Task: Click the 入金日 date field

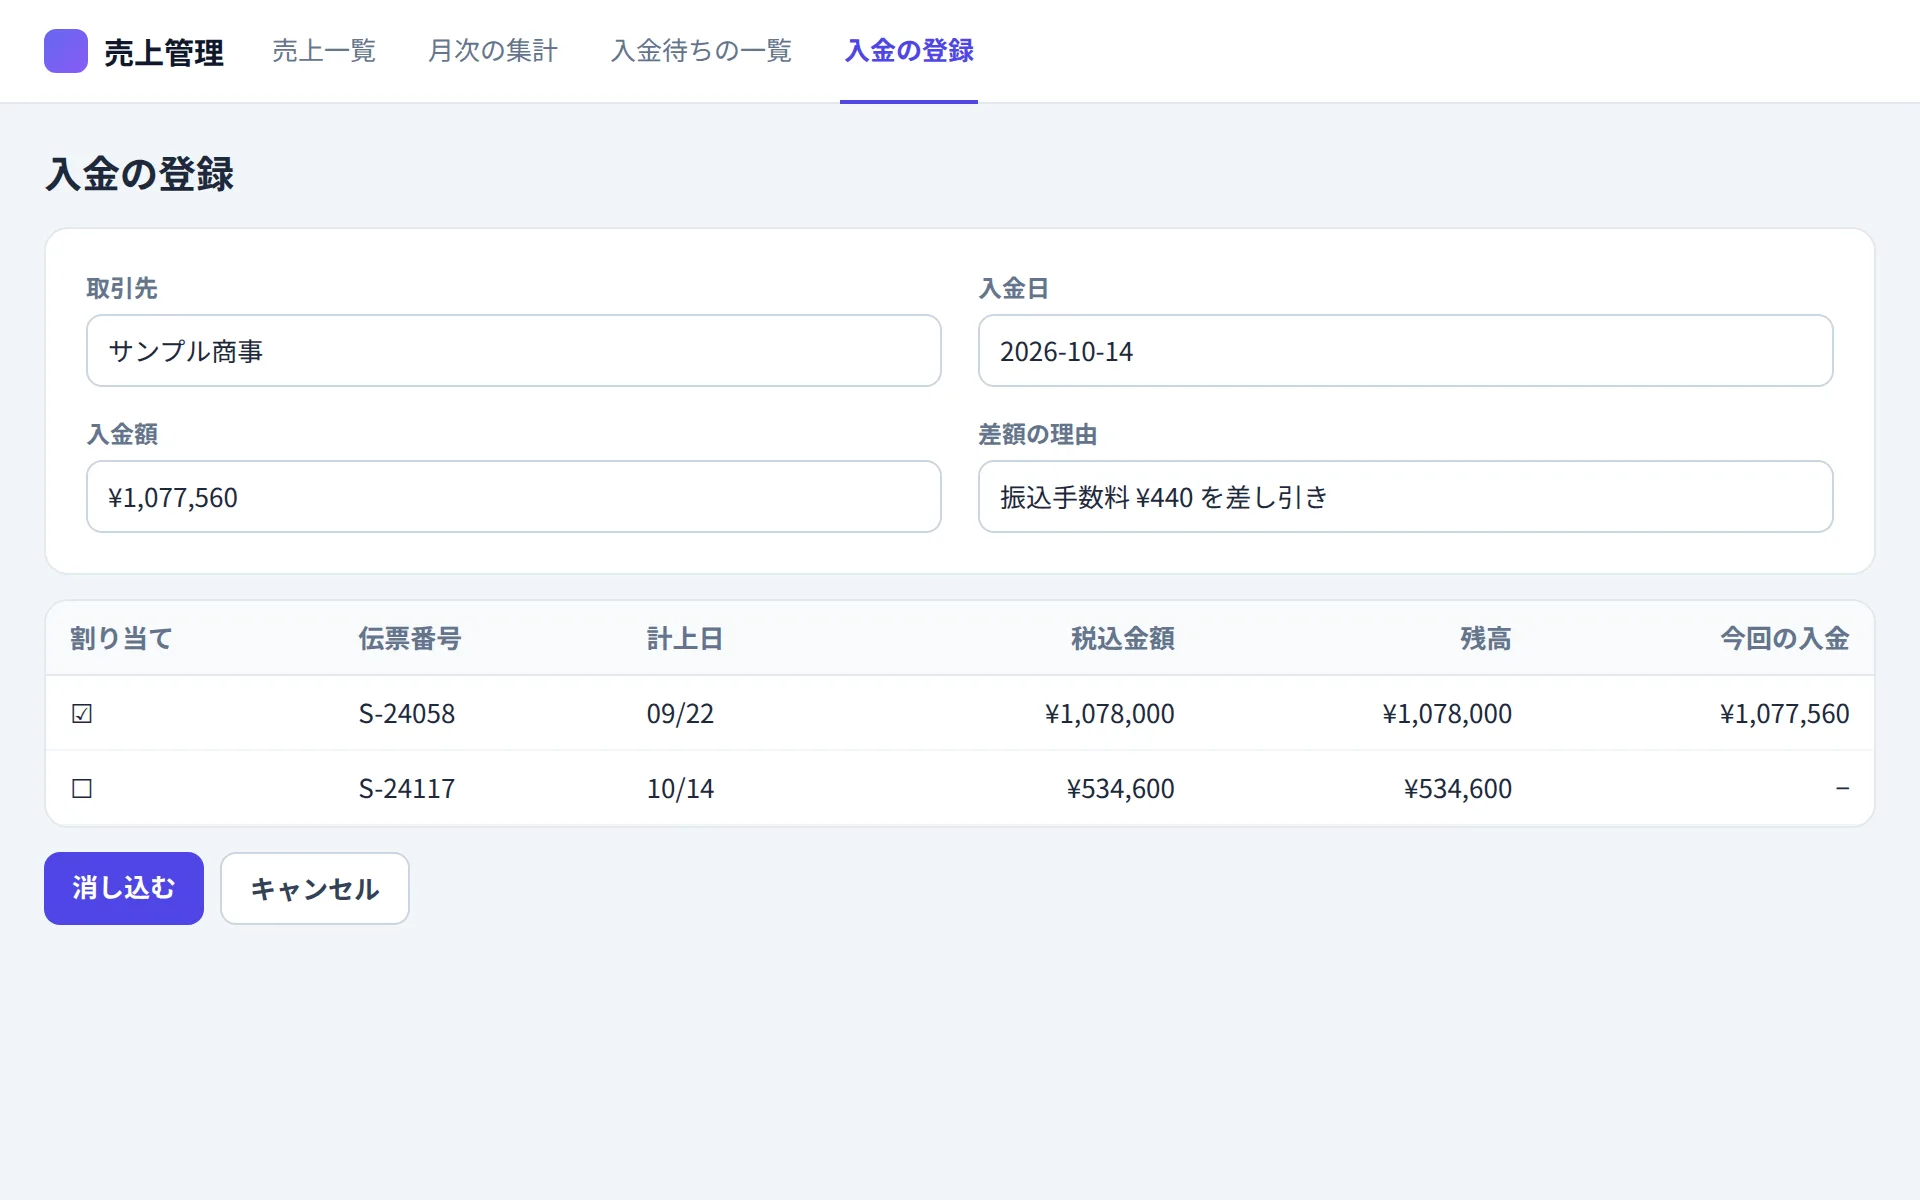Action: pyautogui.click(x=1405, y=351)
